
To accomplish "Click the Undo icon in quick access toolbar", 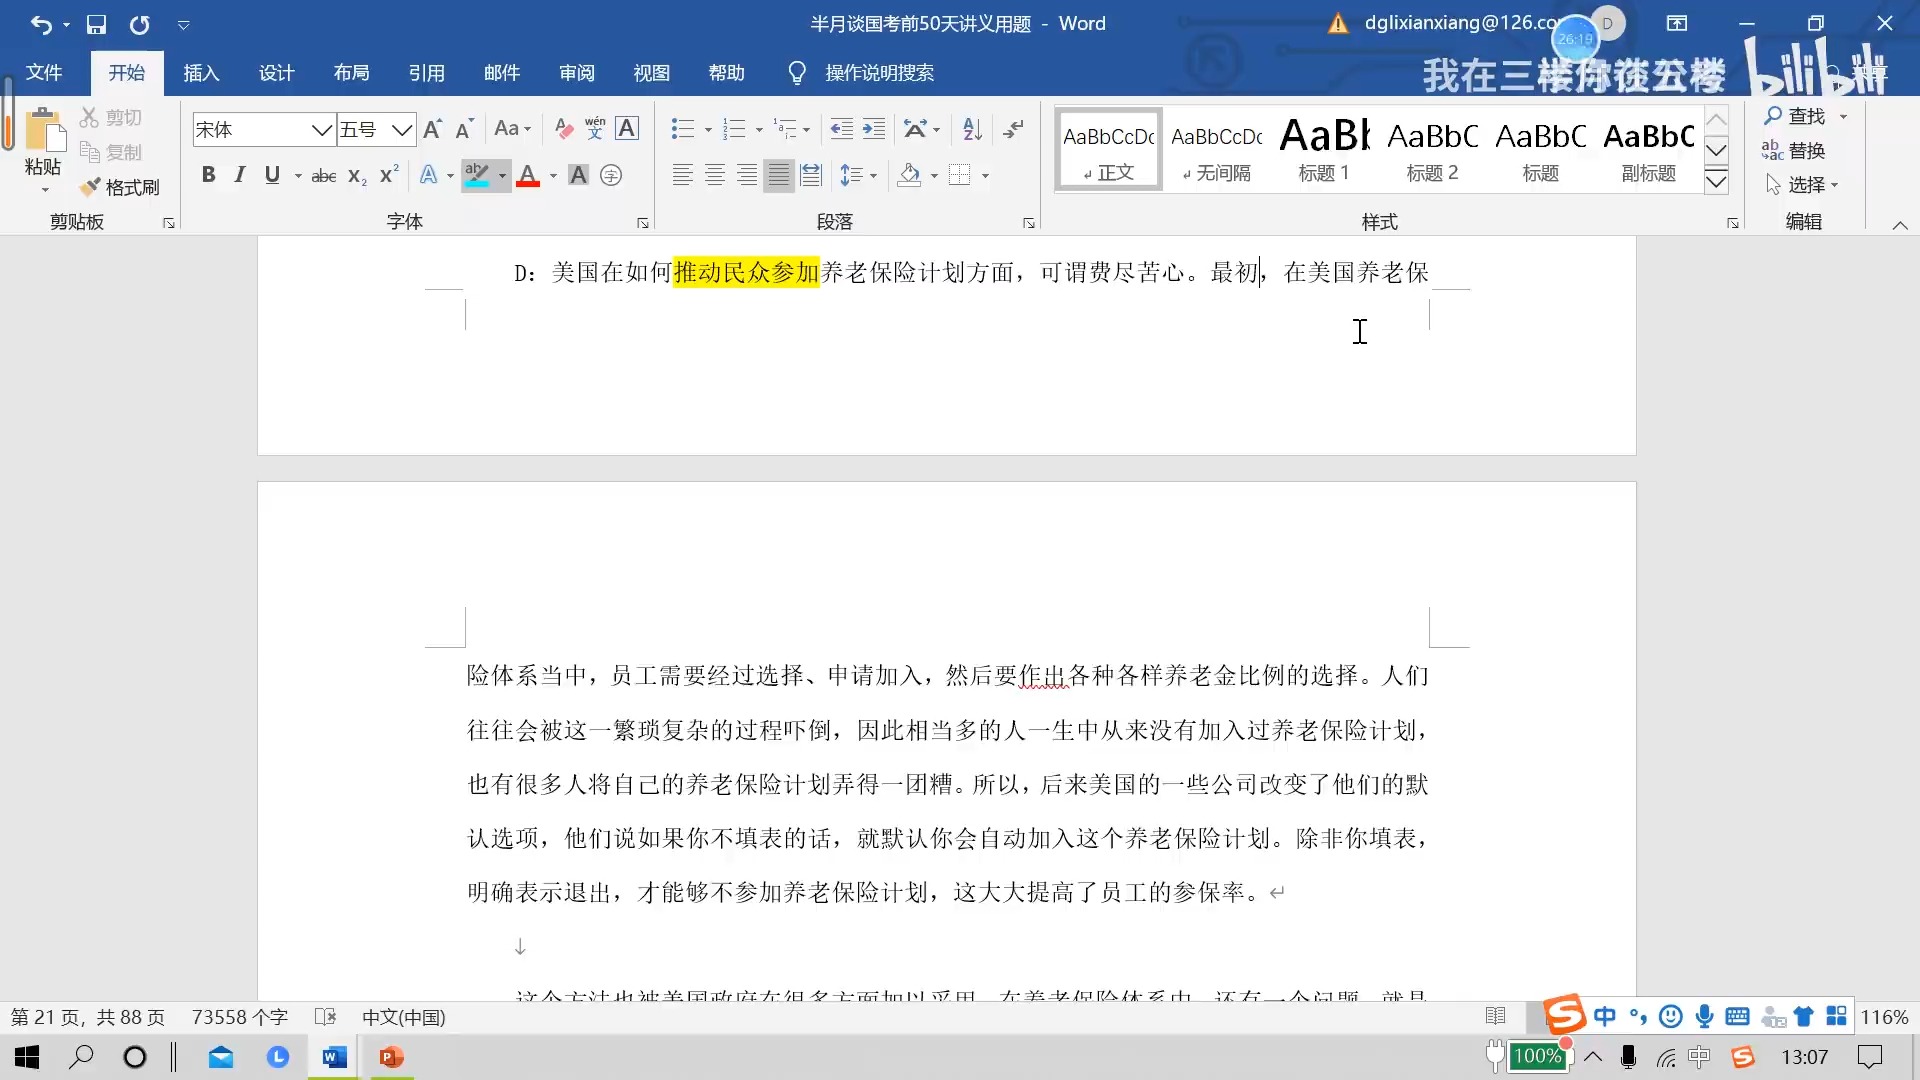I will pyautogui.click(x=41, y=24).
